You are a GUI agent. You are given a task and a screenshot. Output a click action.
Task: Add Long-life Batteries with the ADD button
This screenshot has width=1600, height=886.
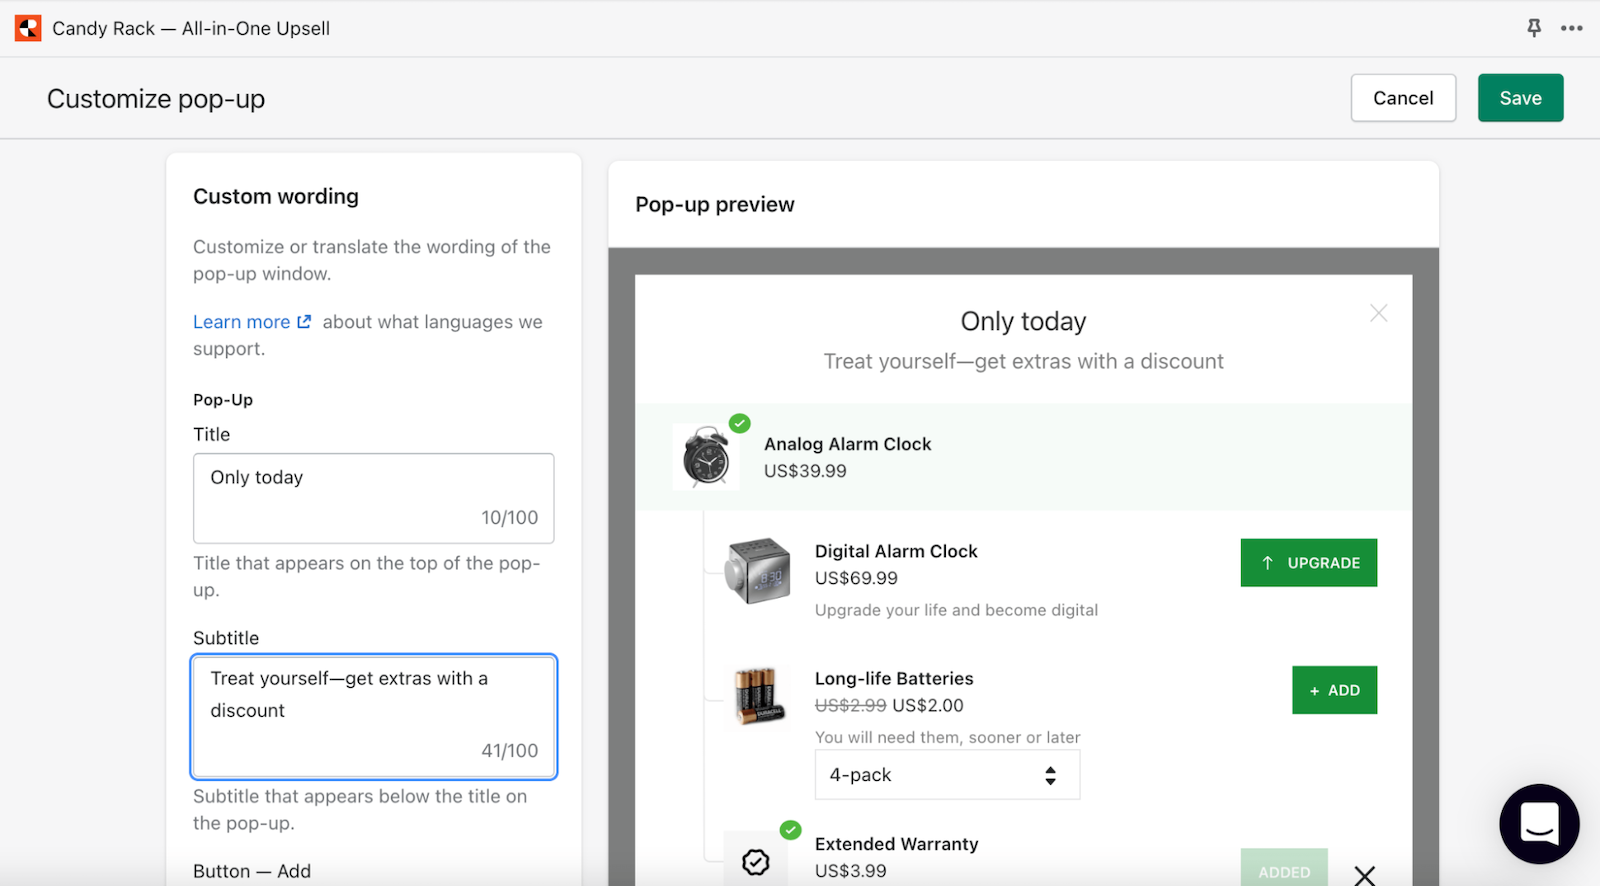tap(1334, 690)
